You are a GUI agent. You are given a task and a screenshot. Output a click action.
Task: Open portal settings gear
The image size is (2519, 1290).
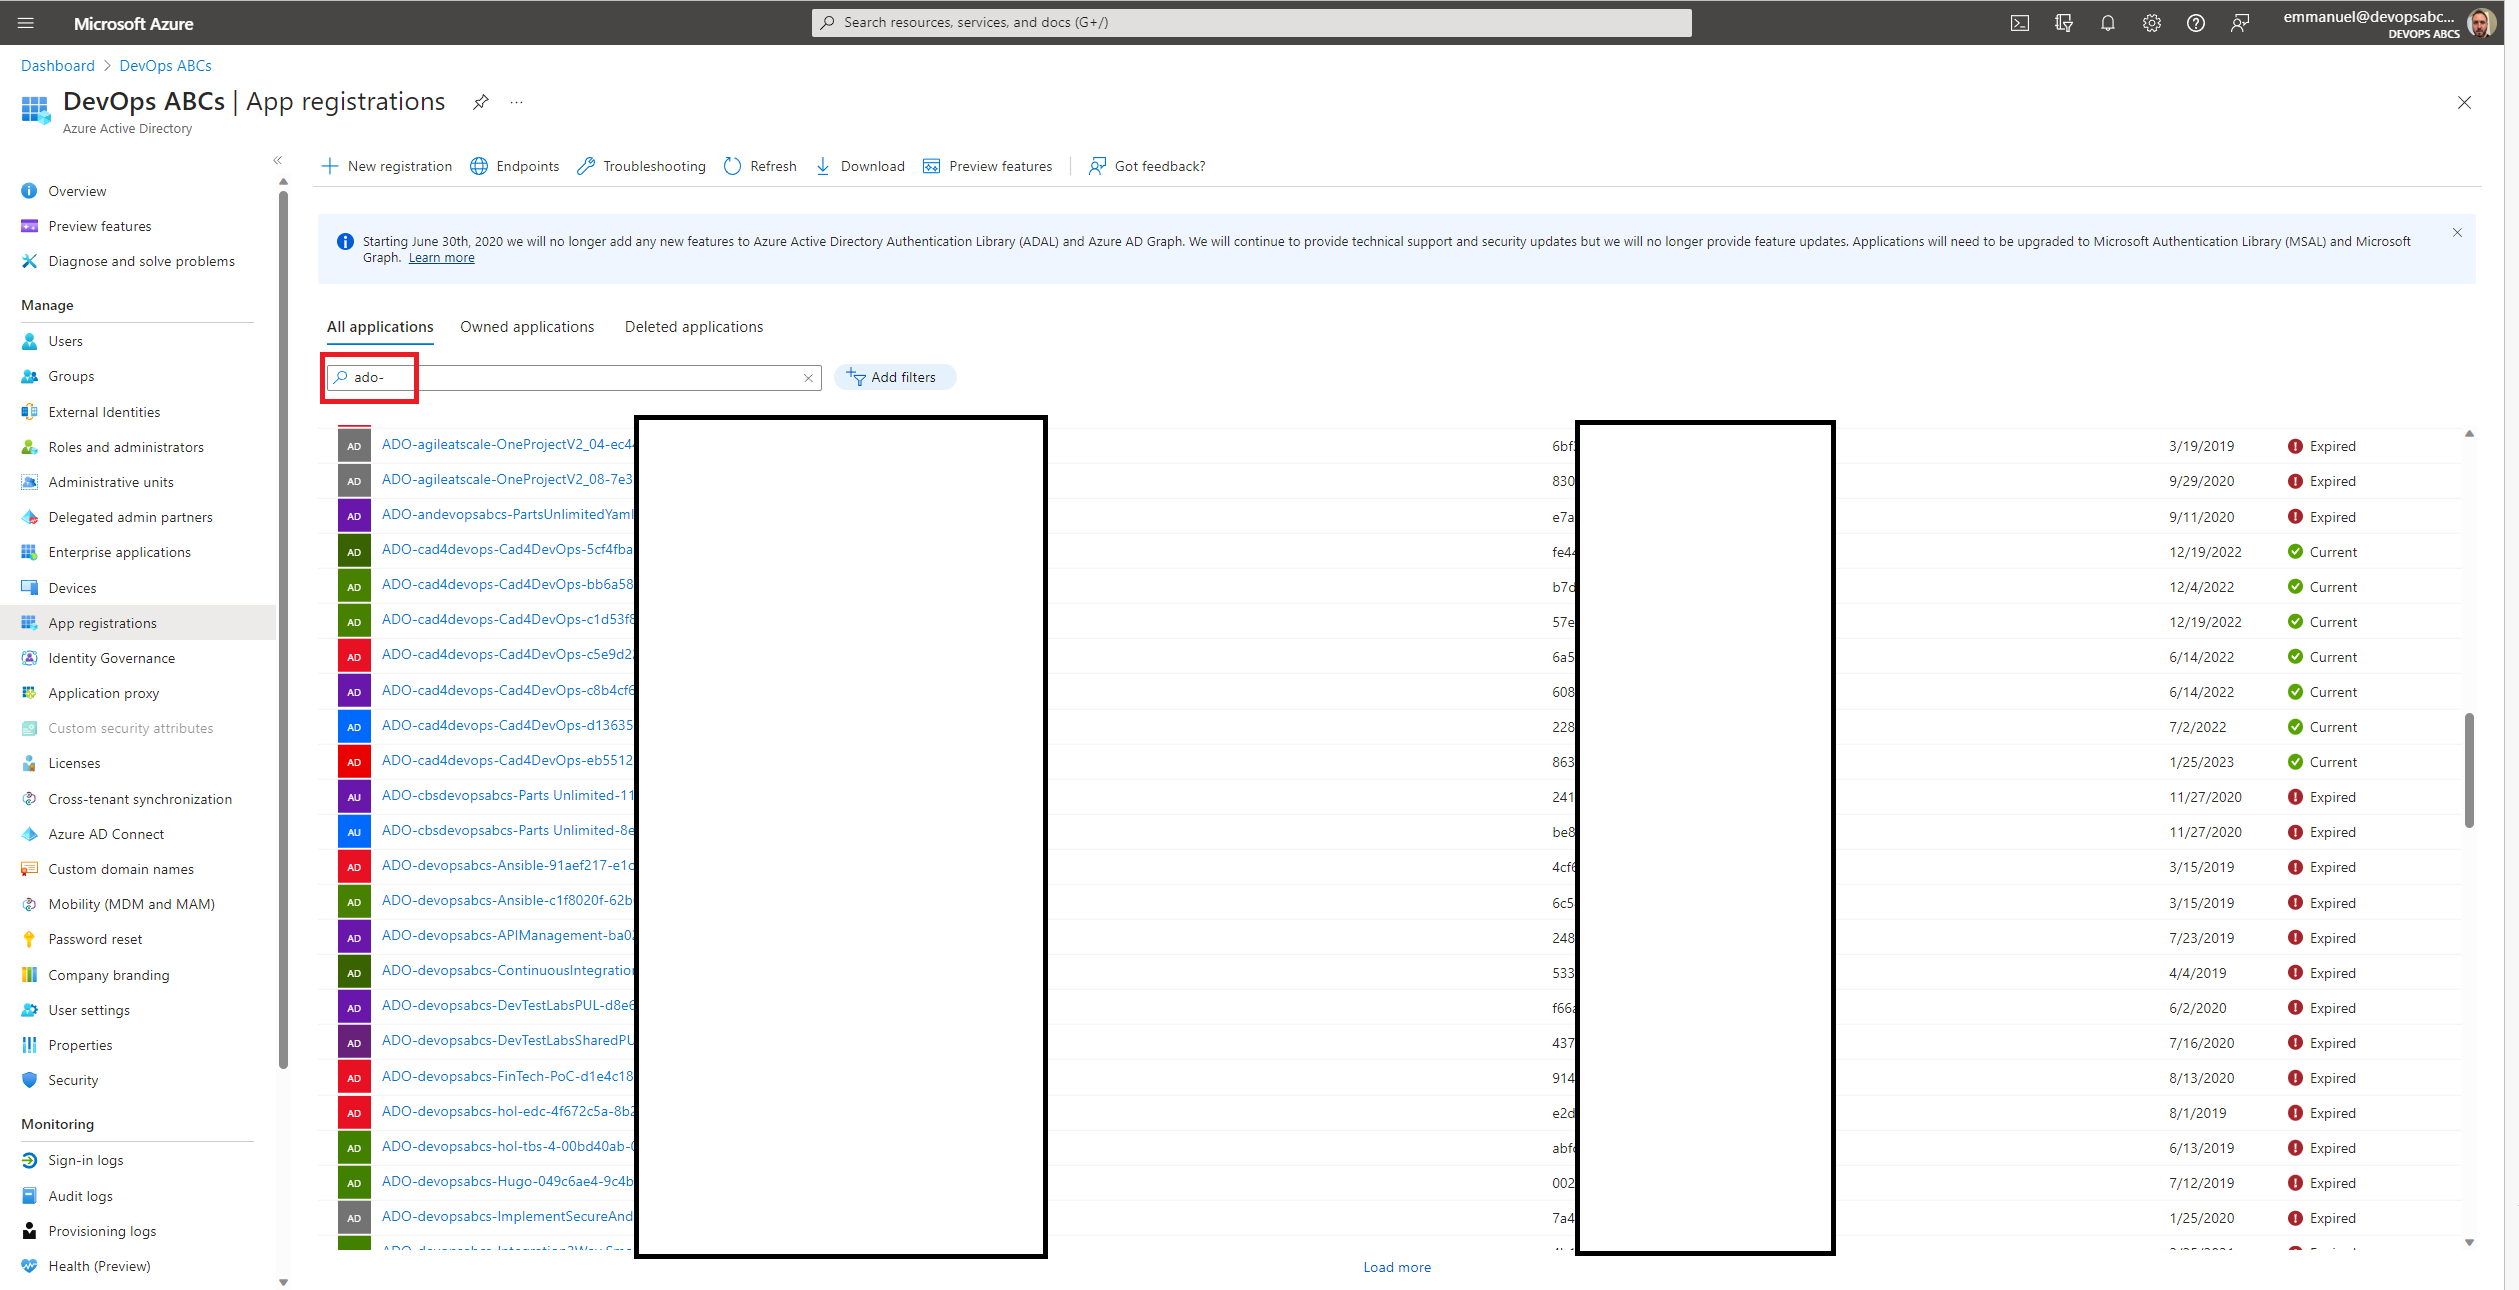2151,23
